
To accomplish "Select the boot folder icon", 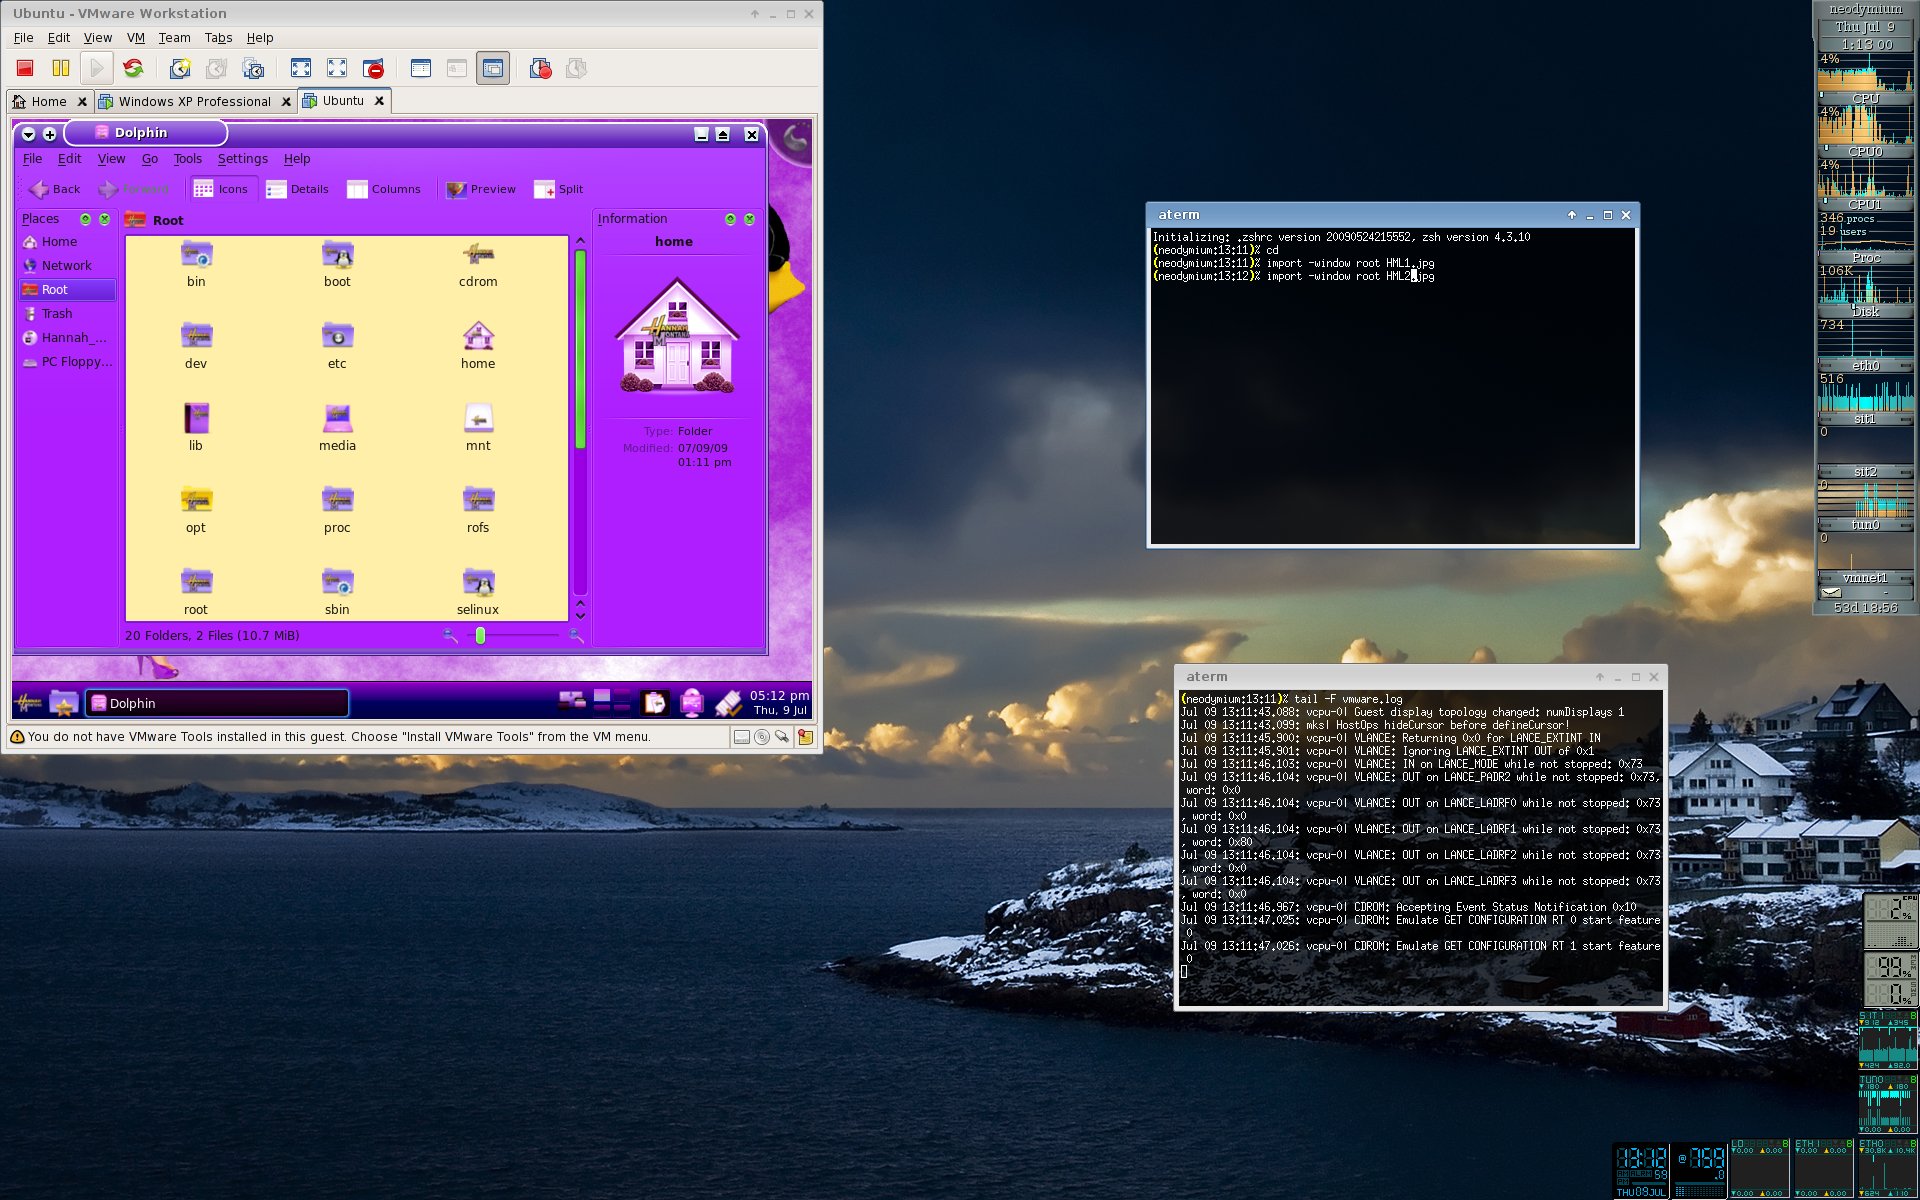I will [337, 255].
